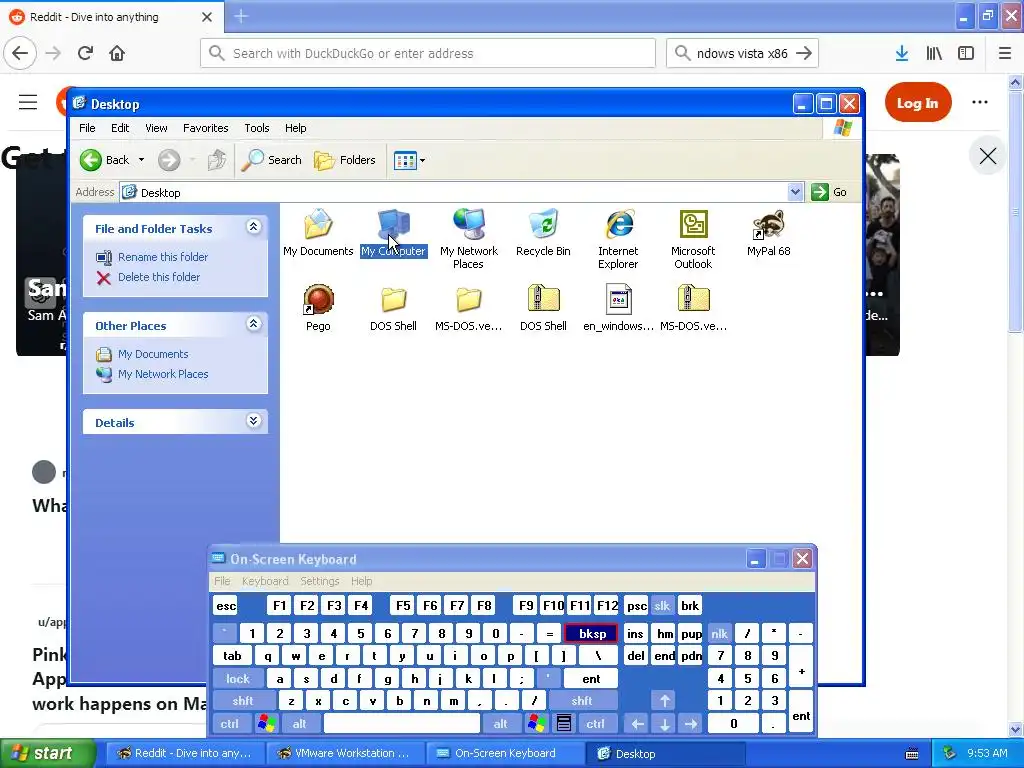Image resolution: width=1024 pixels, height=768 pixels.
Task: Click the Firefox reload button
Action: coord(85,53)
